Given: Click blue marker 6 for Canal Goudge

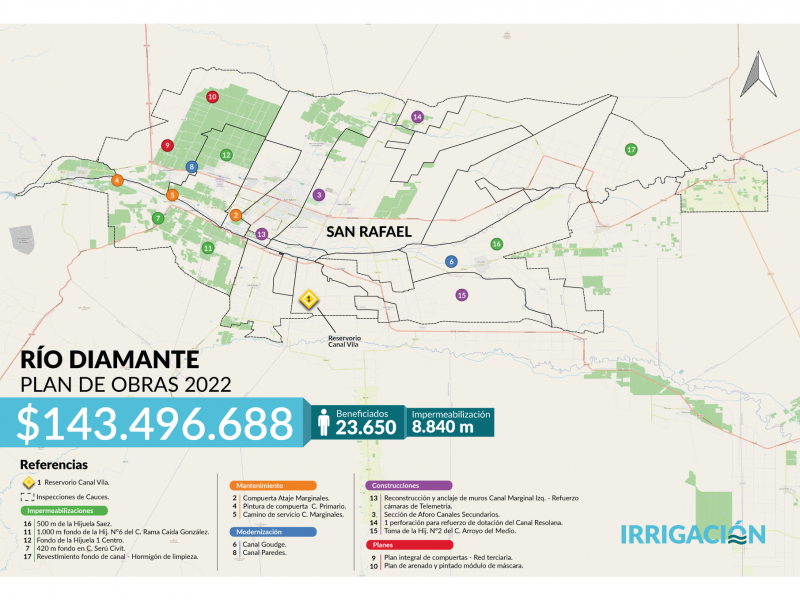Looking at the screenshot, I should coord(451,261).
